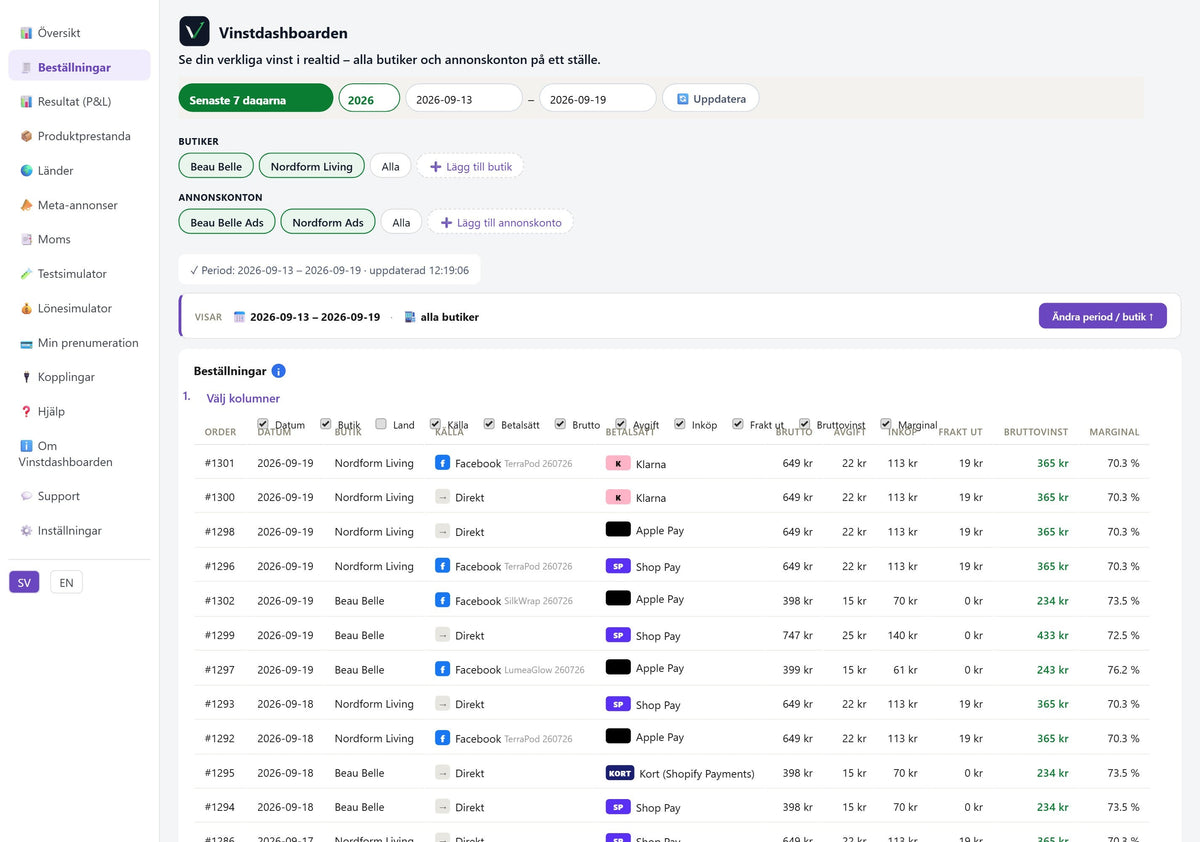The width and height of the screenshot is (1200, 842).
Task: Click Apple Pay badge on order #1292
Action: (x=619, y=736)
